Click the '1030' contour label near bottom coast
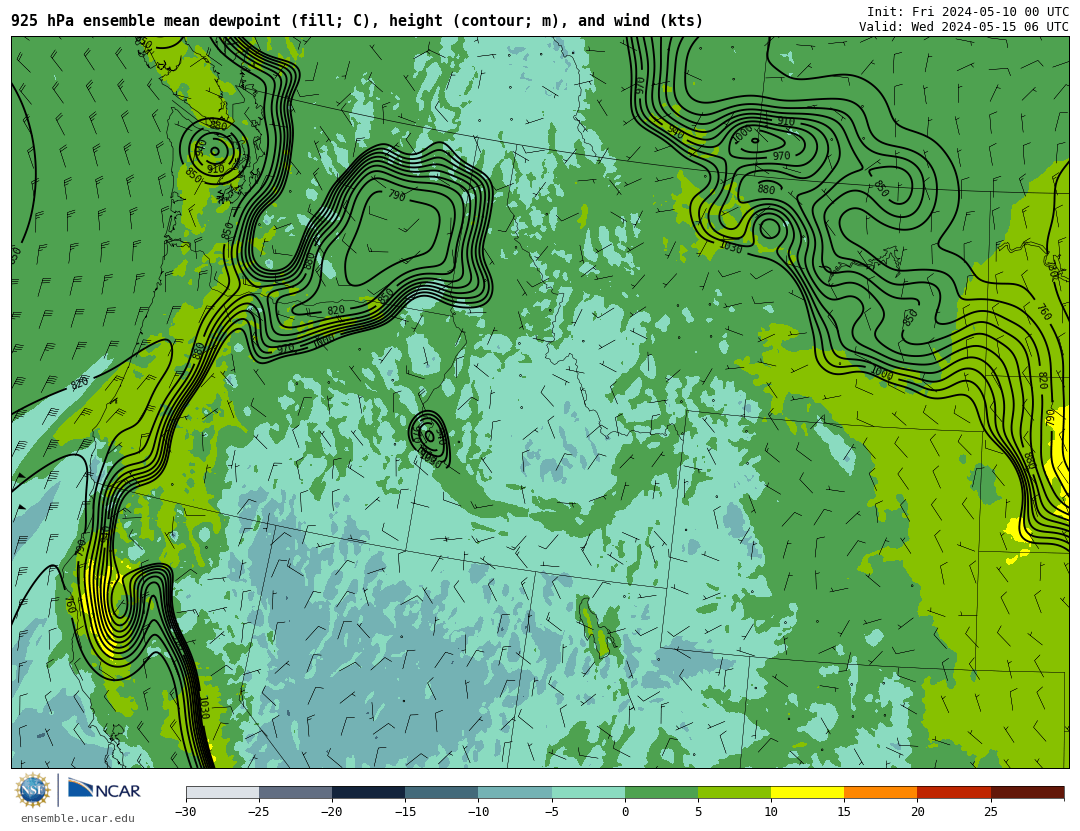This screenshot has width=1080, height=831. tap(204, 708)
